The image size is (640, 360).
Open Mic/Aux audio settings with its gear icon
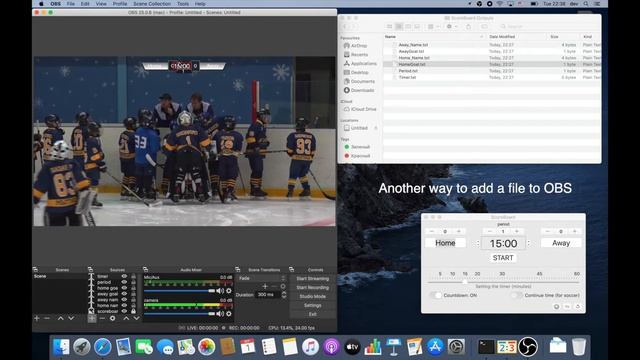(229, 291)
